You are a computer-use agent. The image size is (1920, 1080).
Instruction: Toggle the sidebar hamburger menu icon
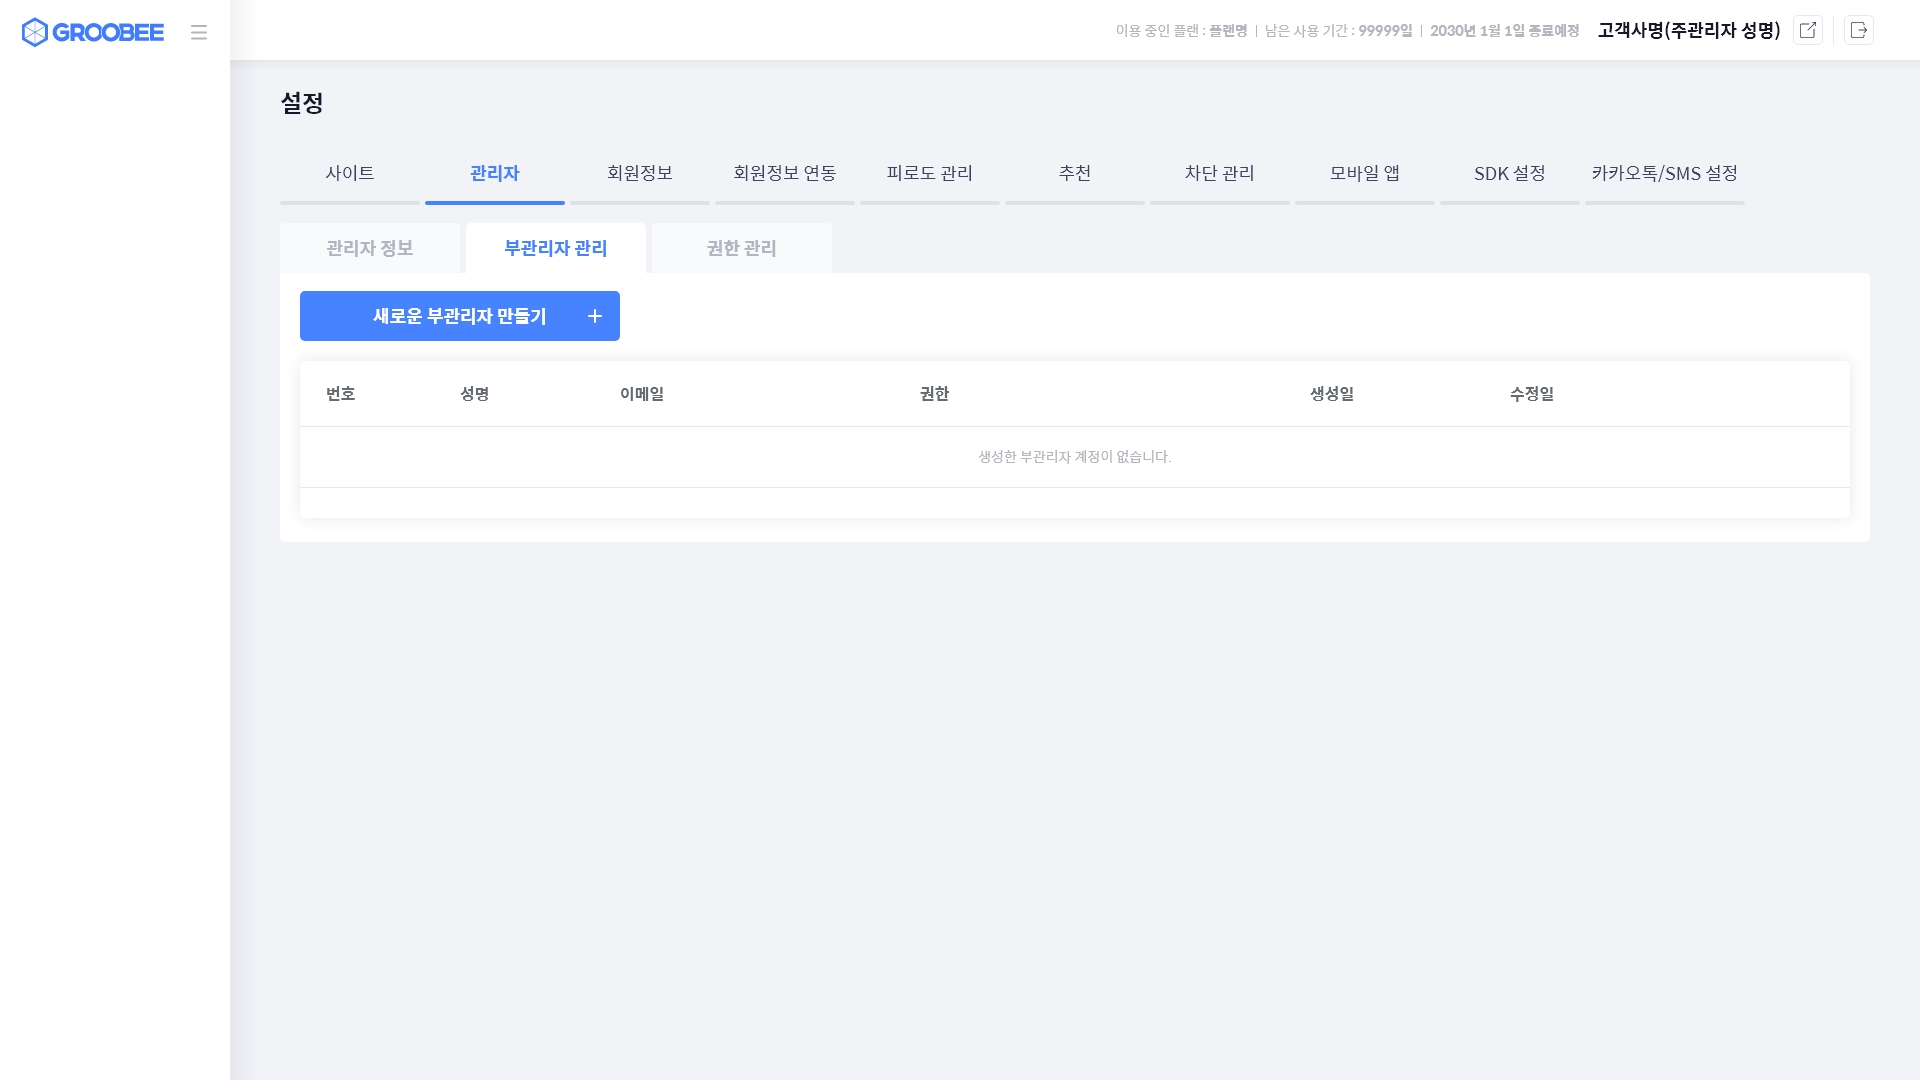(199, 32)
